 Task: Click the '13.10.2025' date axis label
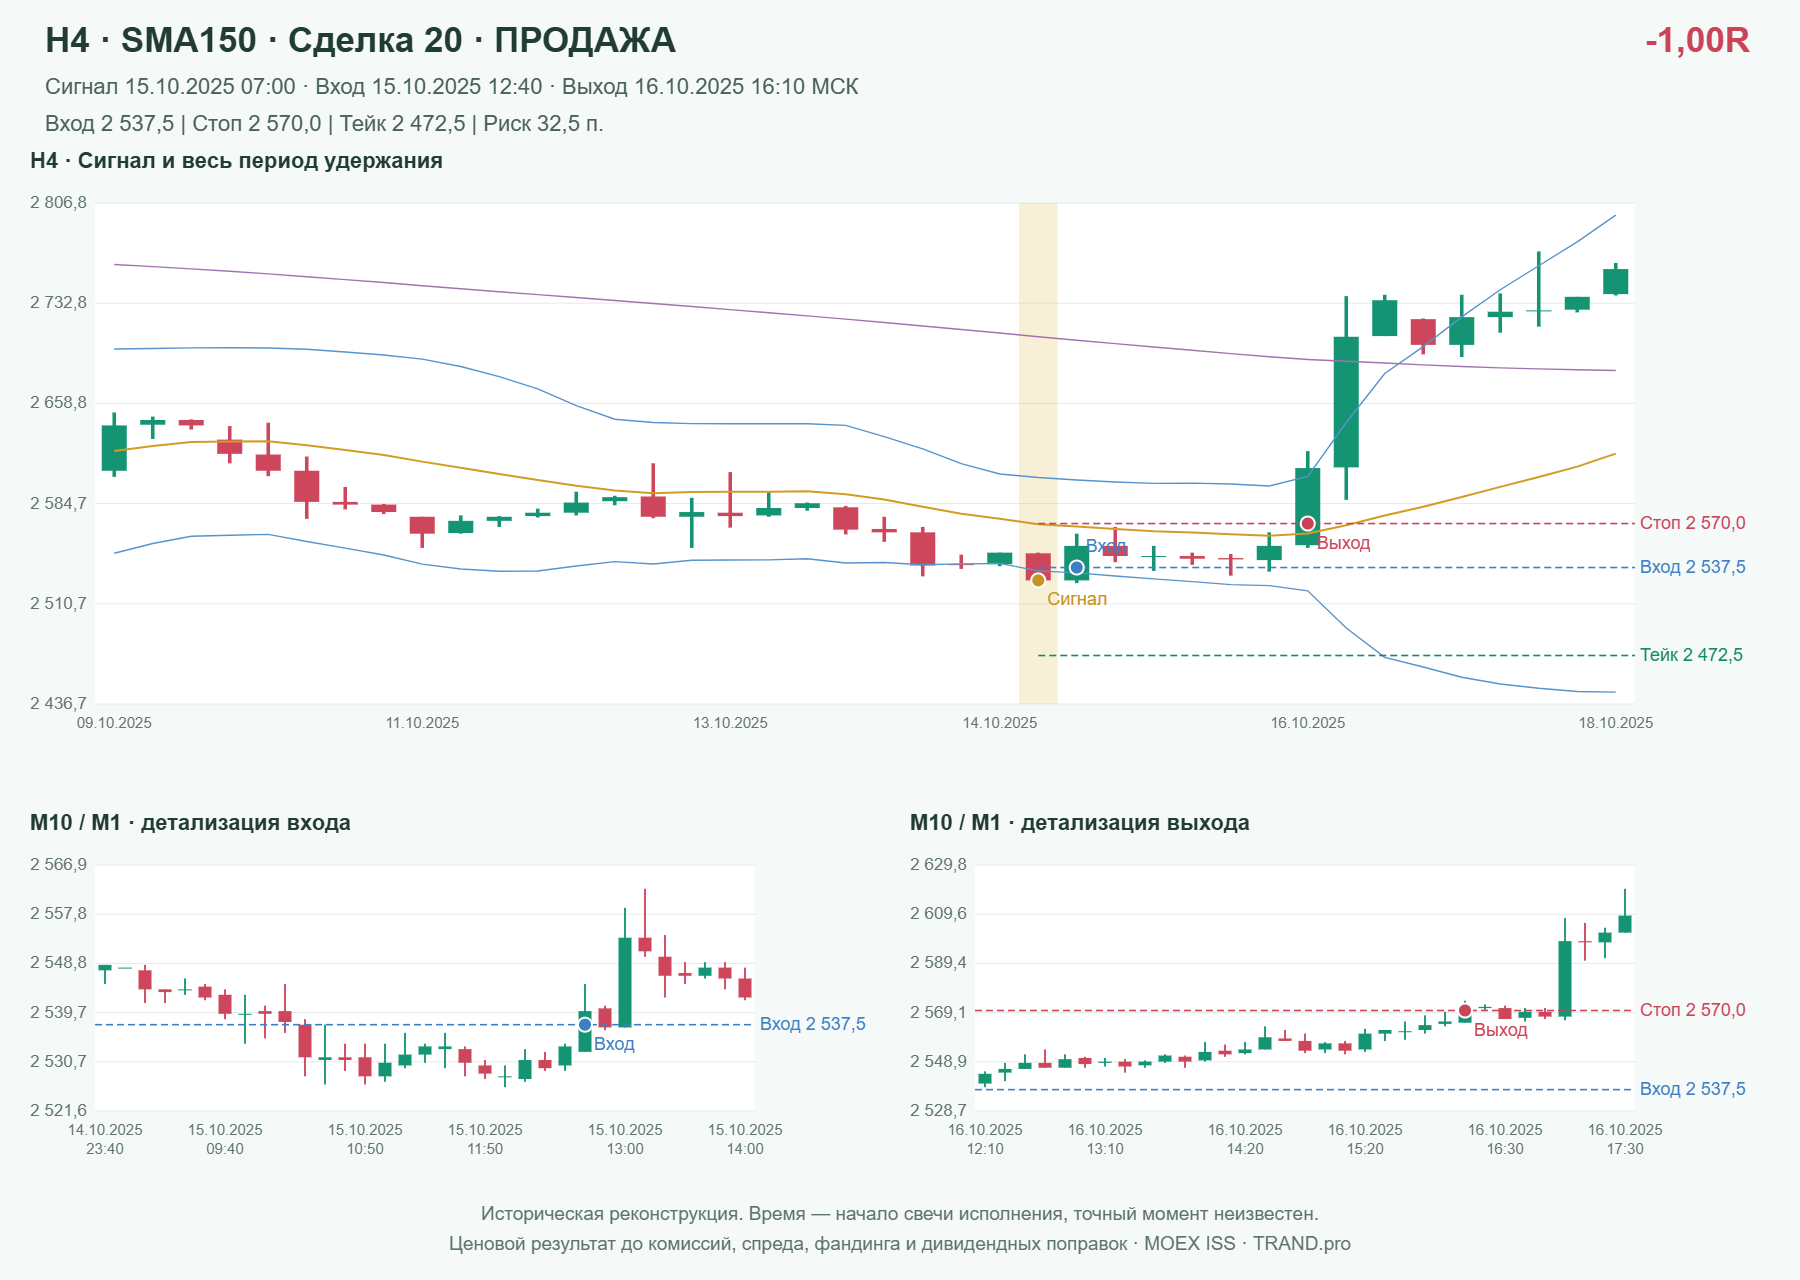731,723
